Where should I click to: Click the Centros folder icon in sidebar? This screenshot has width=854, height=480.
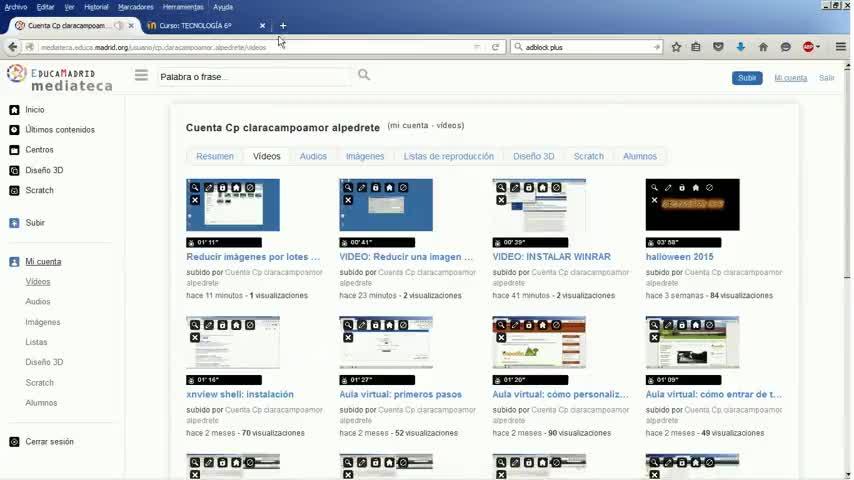14,150
